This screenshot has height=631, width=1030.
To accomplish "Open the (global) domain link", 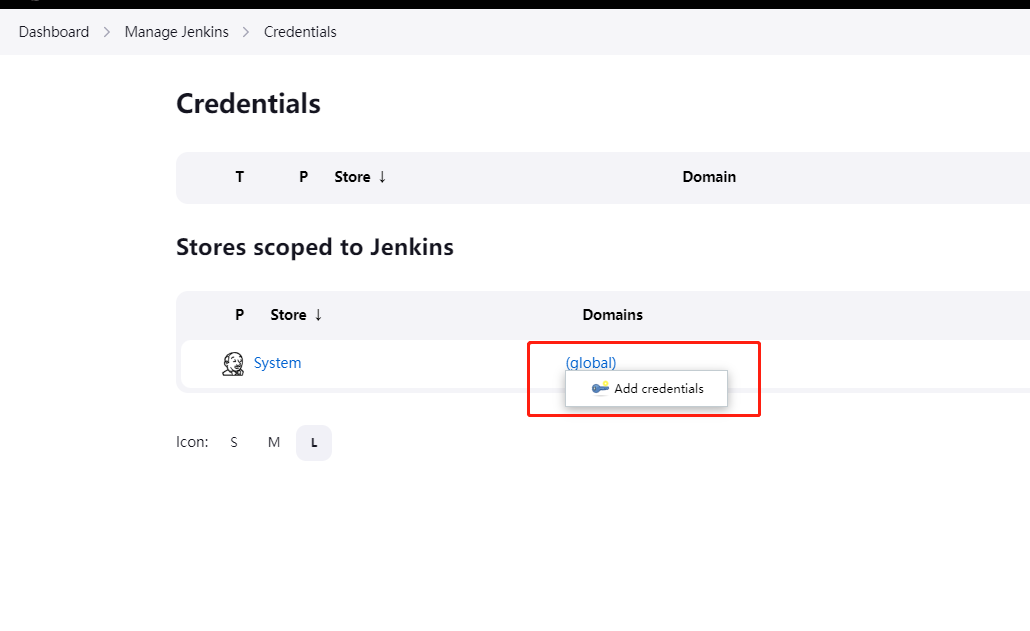I will point(590,362).
